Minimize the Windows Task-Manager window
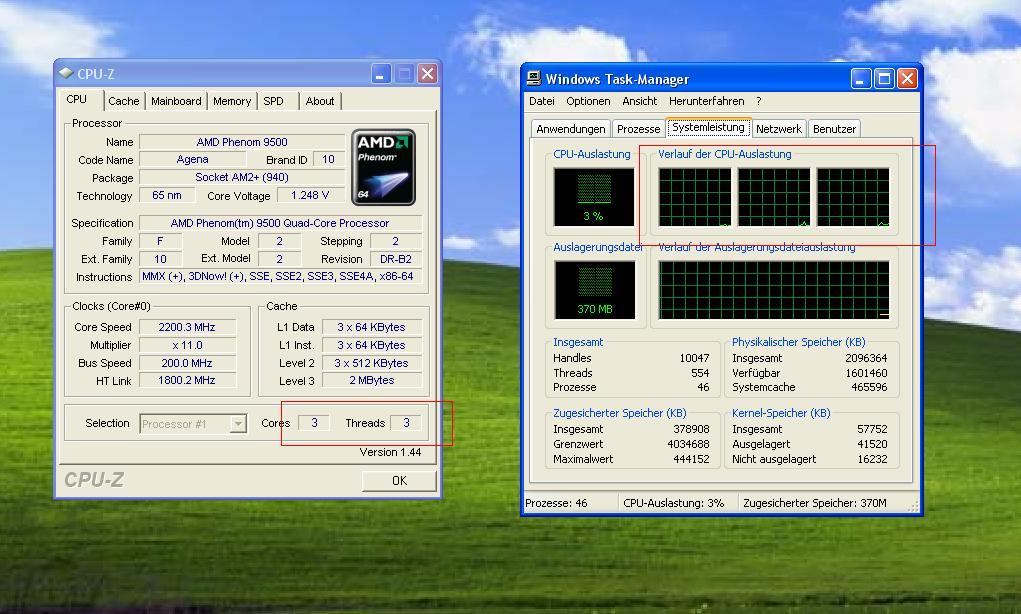This screenshot has height=614, width=1021. point(861,79)
